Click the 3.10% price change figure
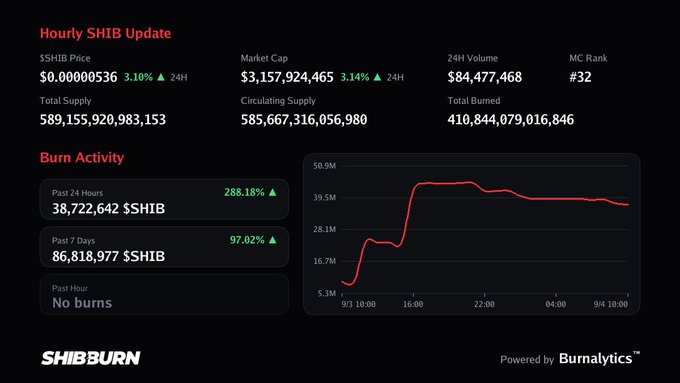 [x=138, y=77]
